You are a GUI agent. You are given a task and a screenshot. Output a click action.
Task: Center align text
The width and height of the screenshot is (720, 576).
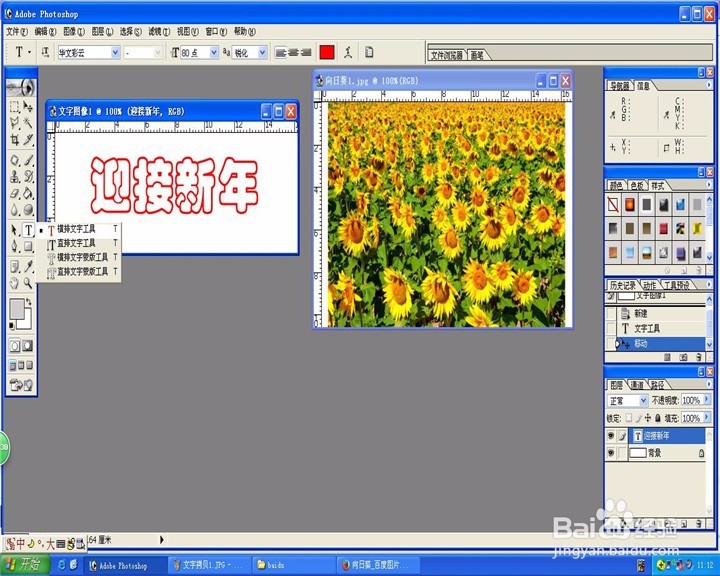click(x=293, y=53)
